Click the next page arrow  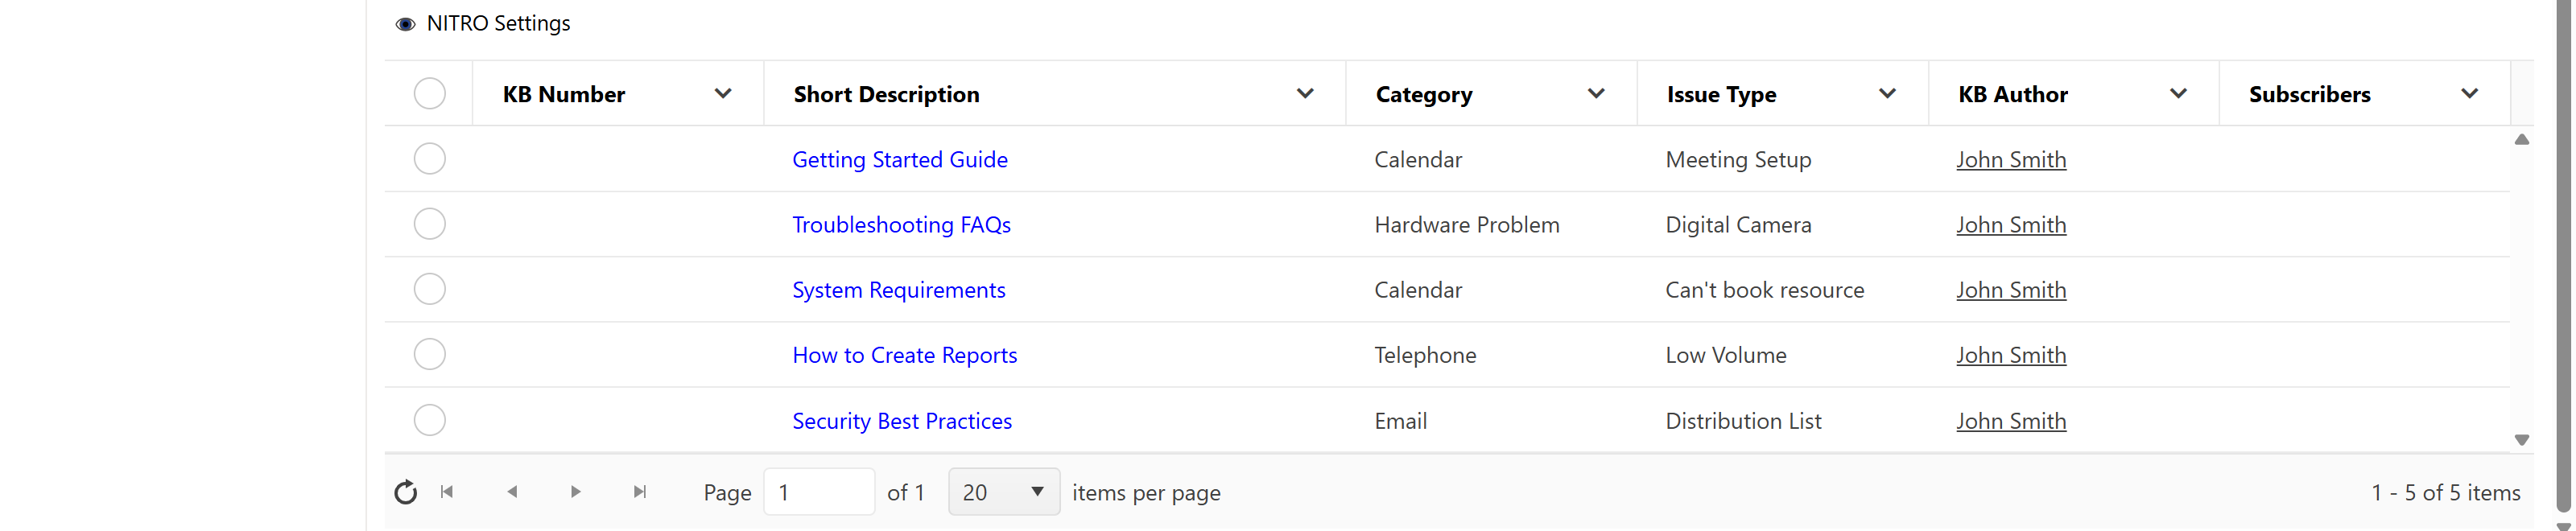tap(575, 492)
